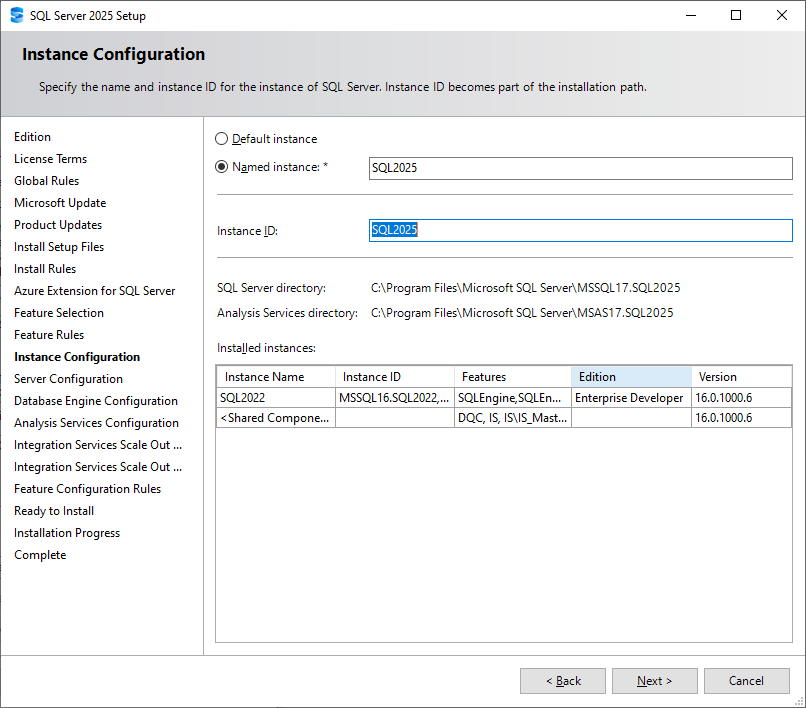Viewport: 806px width, 708px height.
Task: Click the window resize grip corner
Action: pos(799,701)
